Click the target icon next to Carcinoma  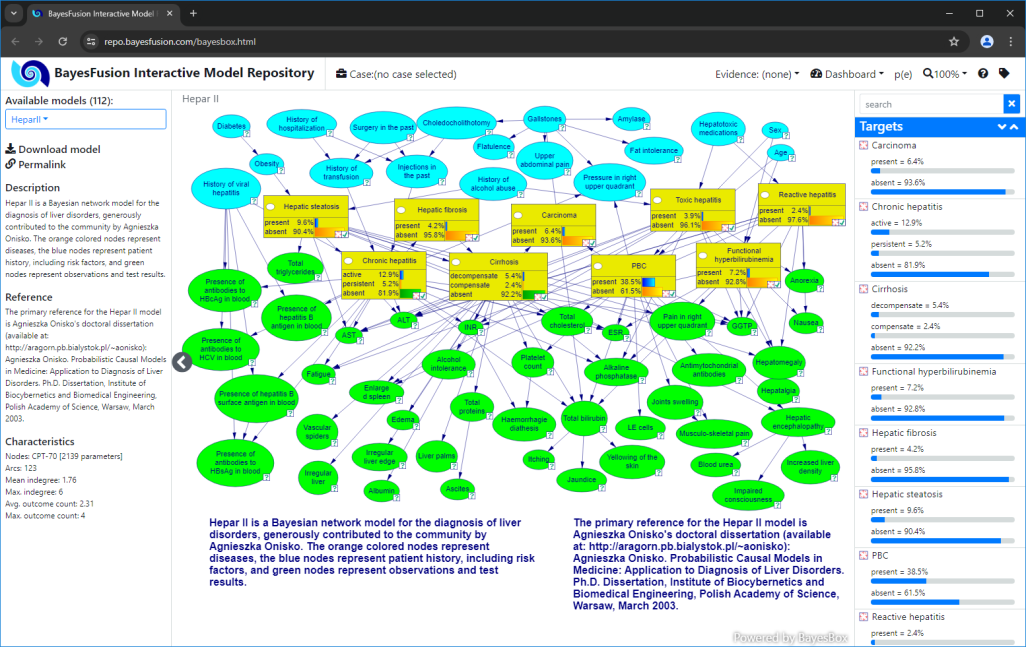coord(864,145)
